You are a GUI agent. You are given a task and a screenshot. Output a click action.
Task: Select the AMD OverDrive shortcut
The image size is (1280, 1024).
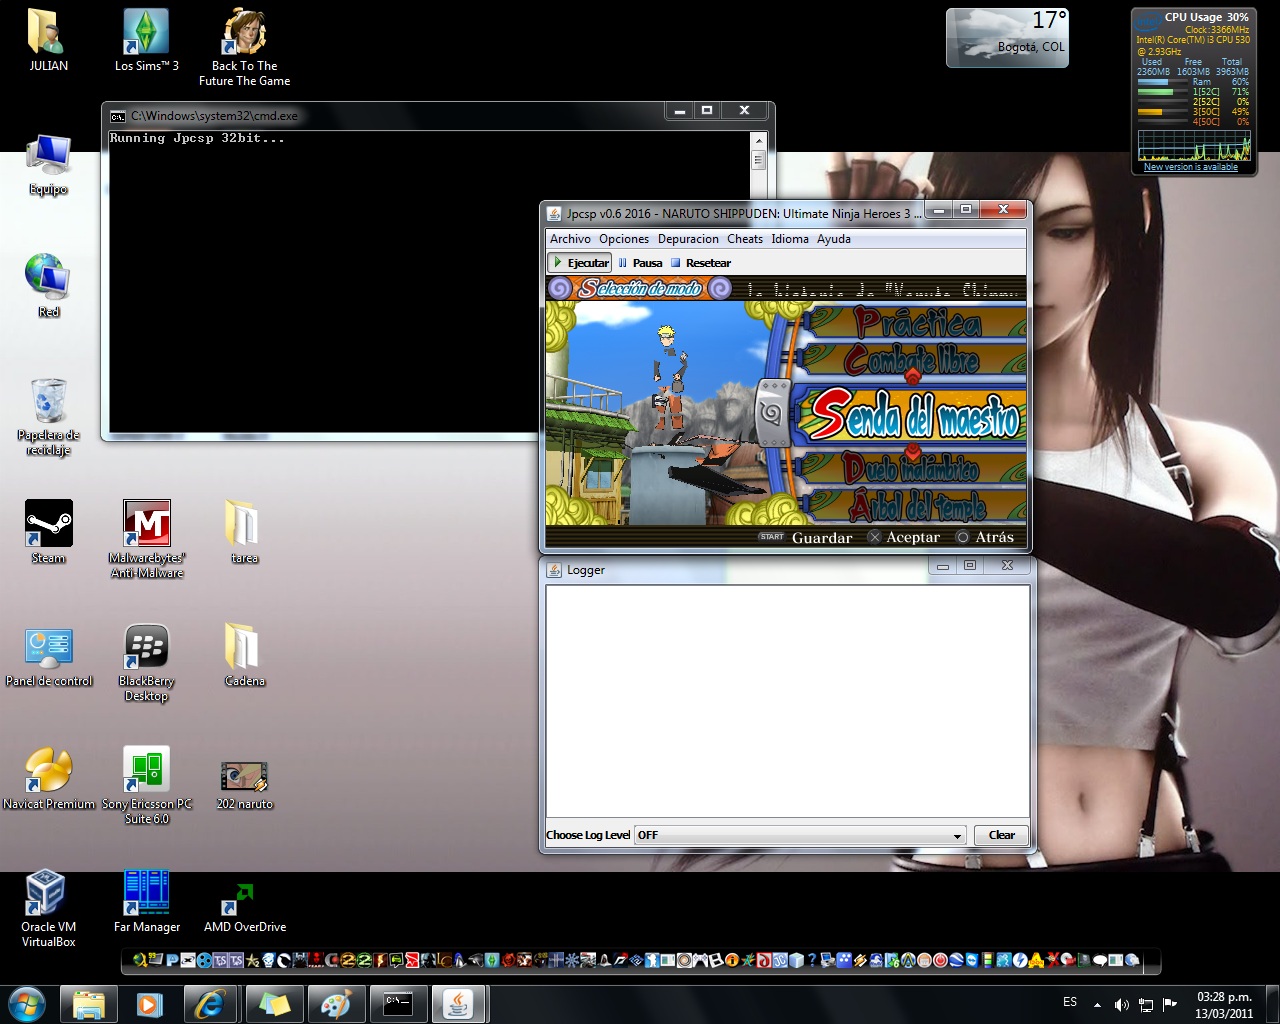click(244, 906)
